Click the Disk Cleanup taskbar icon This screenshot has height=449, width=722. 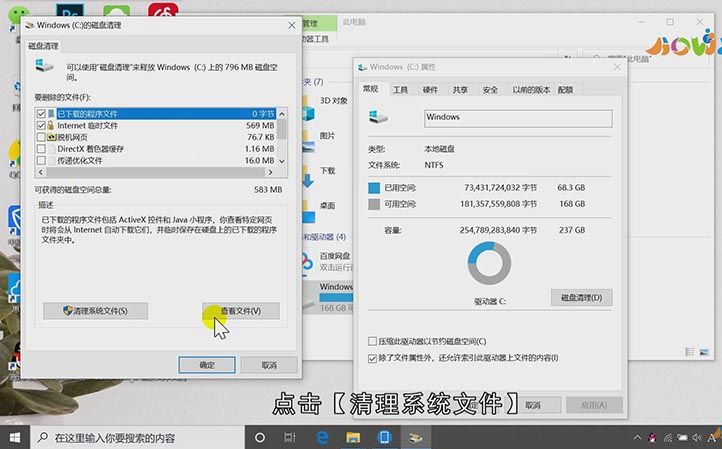(415, 437)
